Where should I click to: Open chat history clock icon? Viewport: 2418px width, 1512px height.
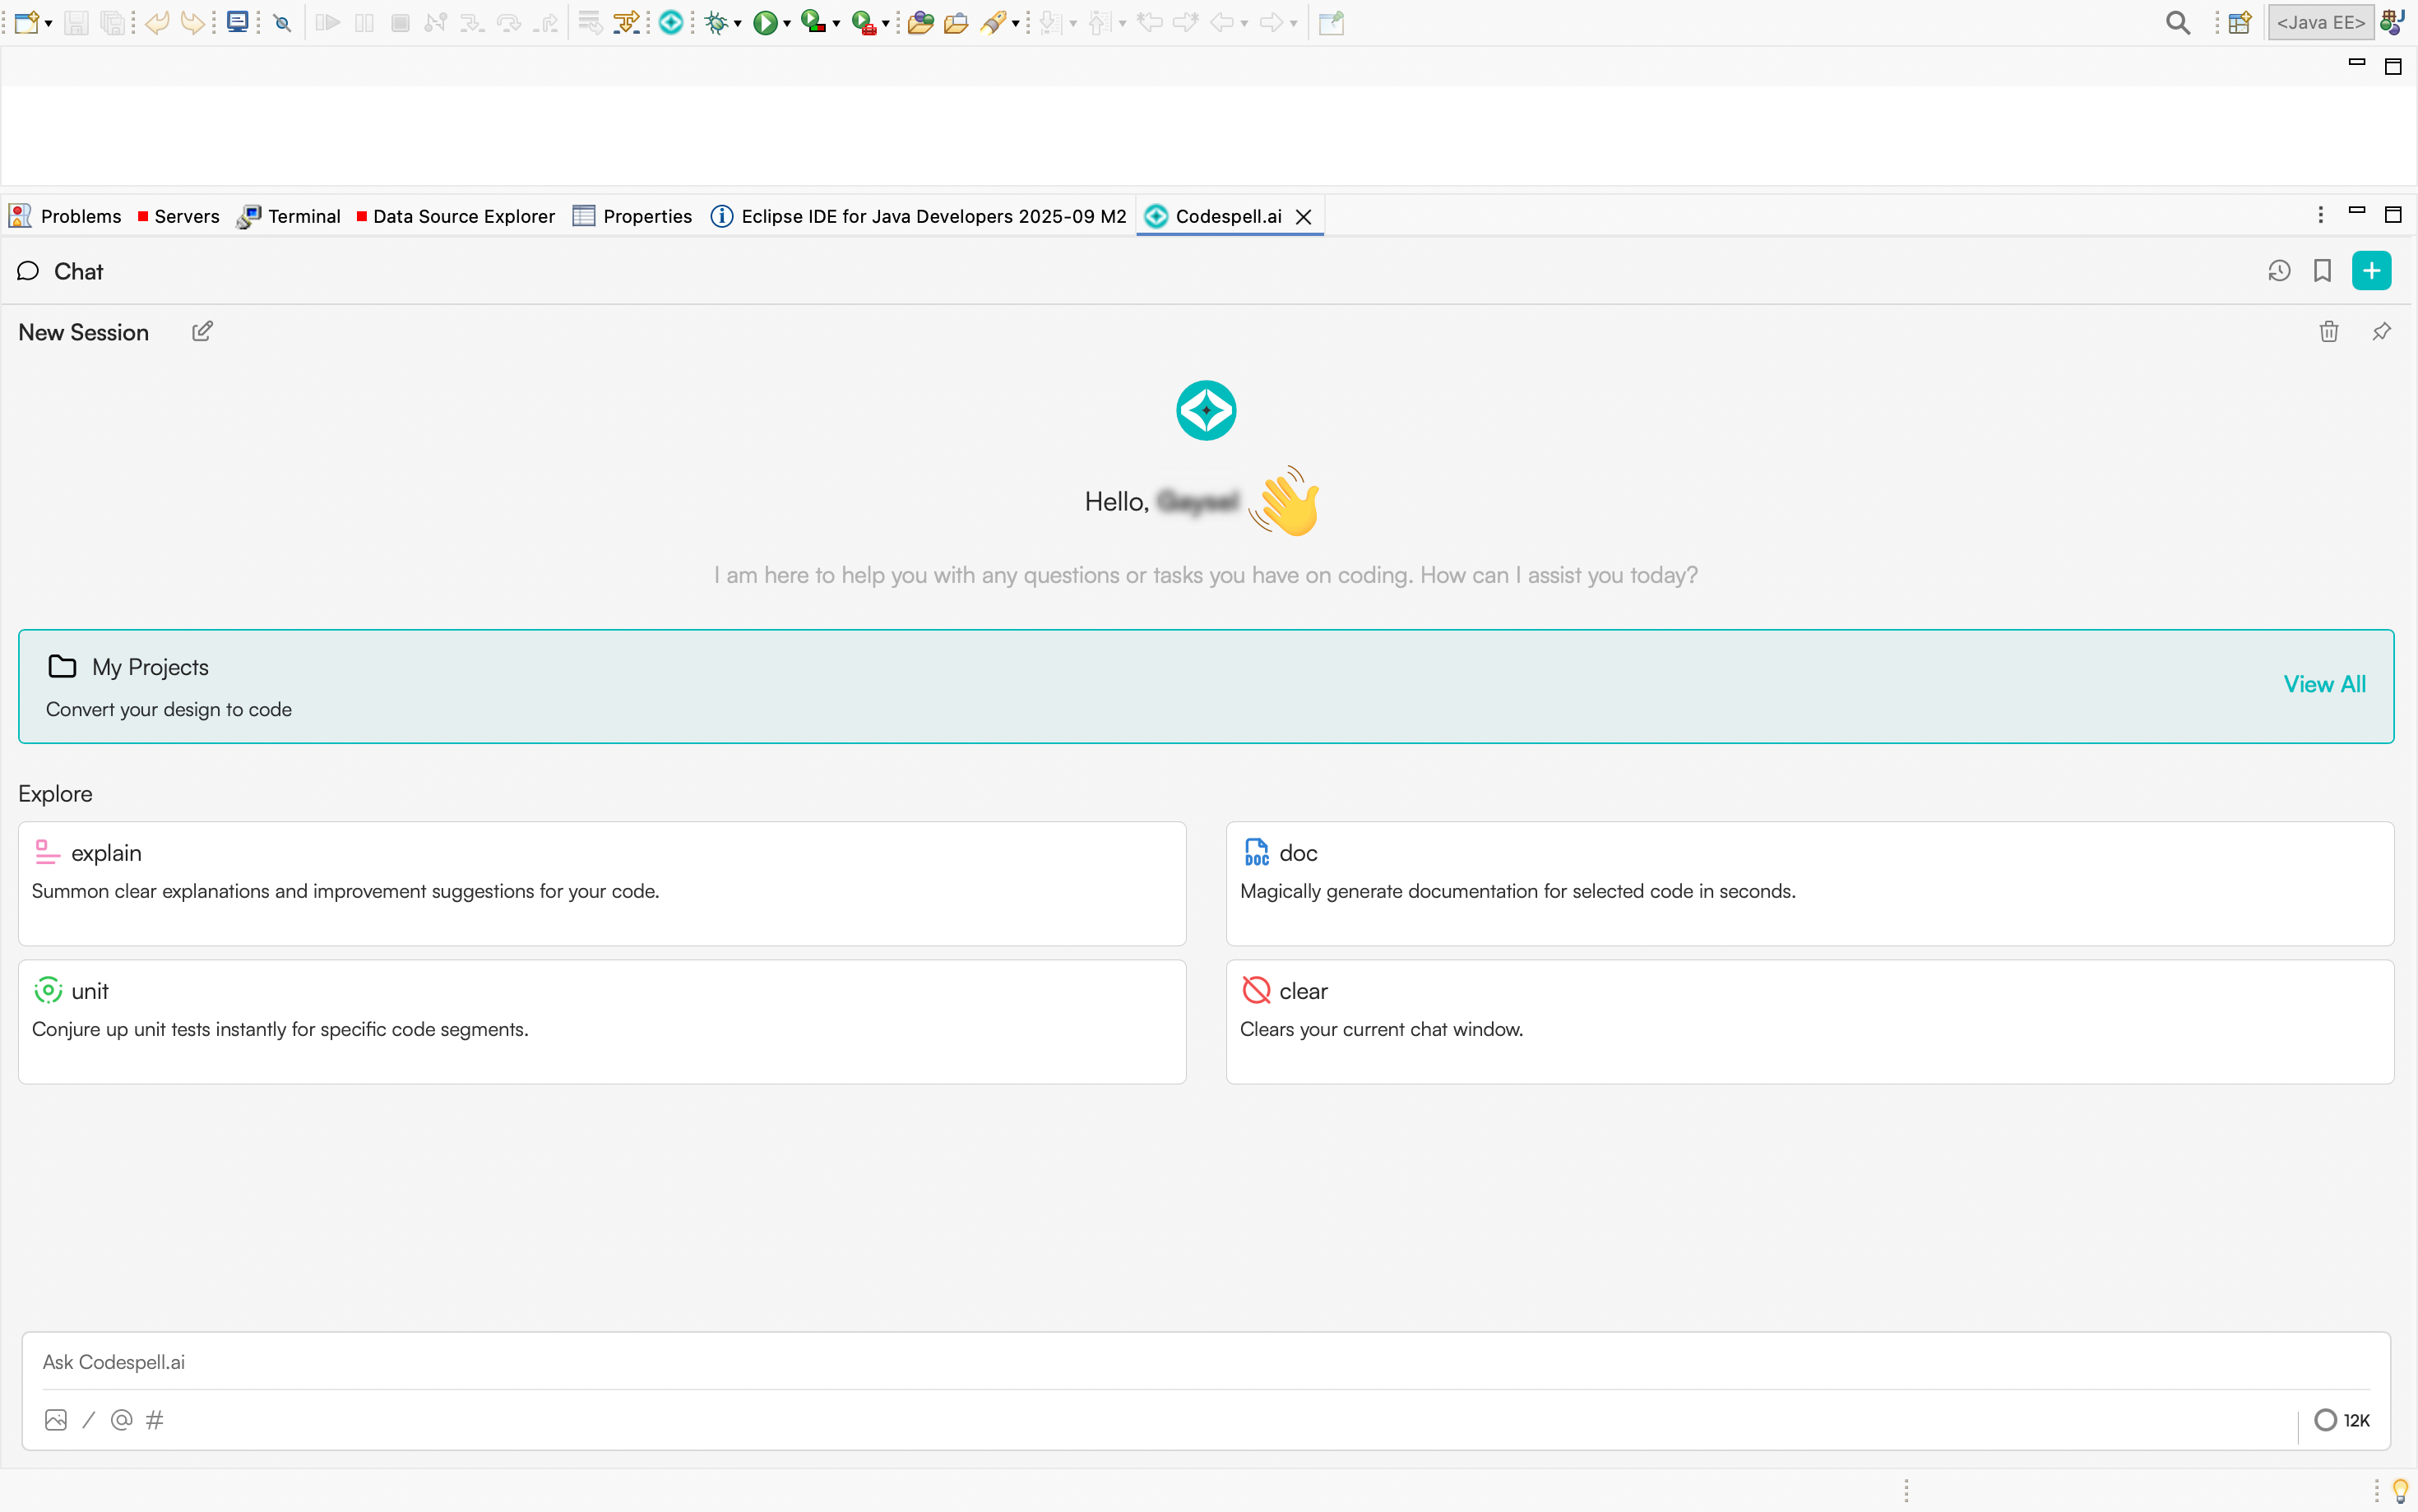pos(2279,271)
